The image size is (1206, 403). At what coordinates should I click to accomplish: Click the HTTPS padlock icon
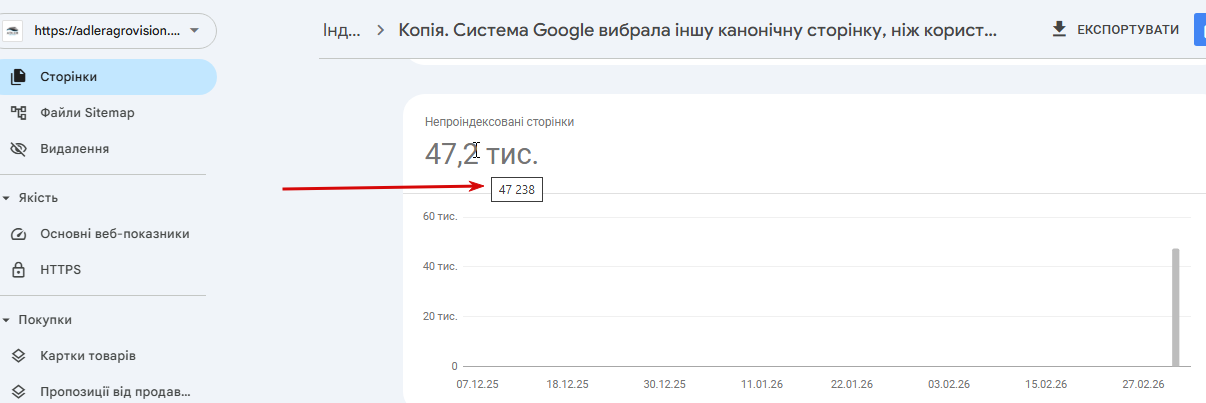[x=18, y=270]
